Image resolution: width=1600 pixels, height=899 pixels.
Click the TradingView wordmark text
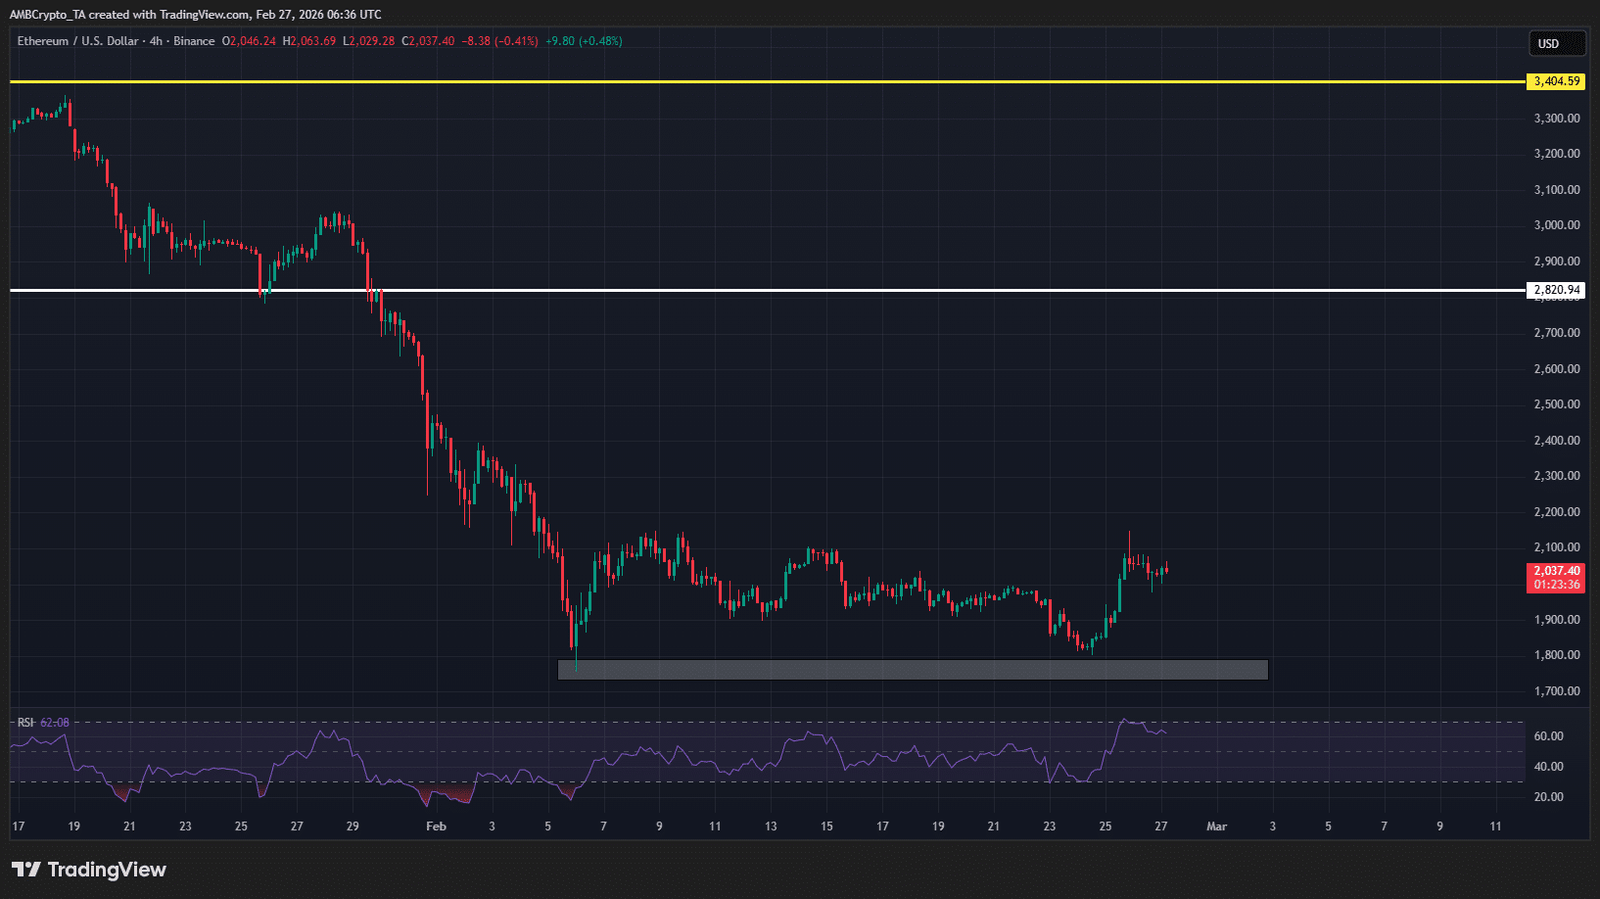[106, 870]
